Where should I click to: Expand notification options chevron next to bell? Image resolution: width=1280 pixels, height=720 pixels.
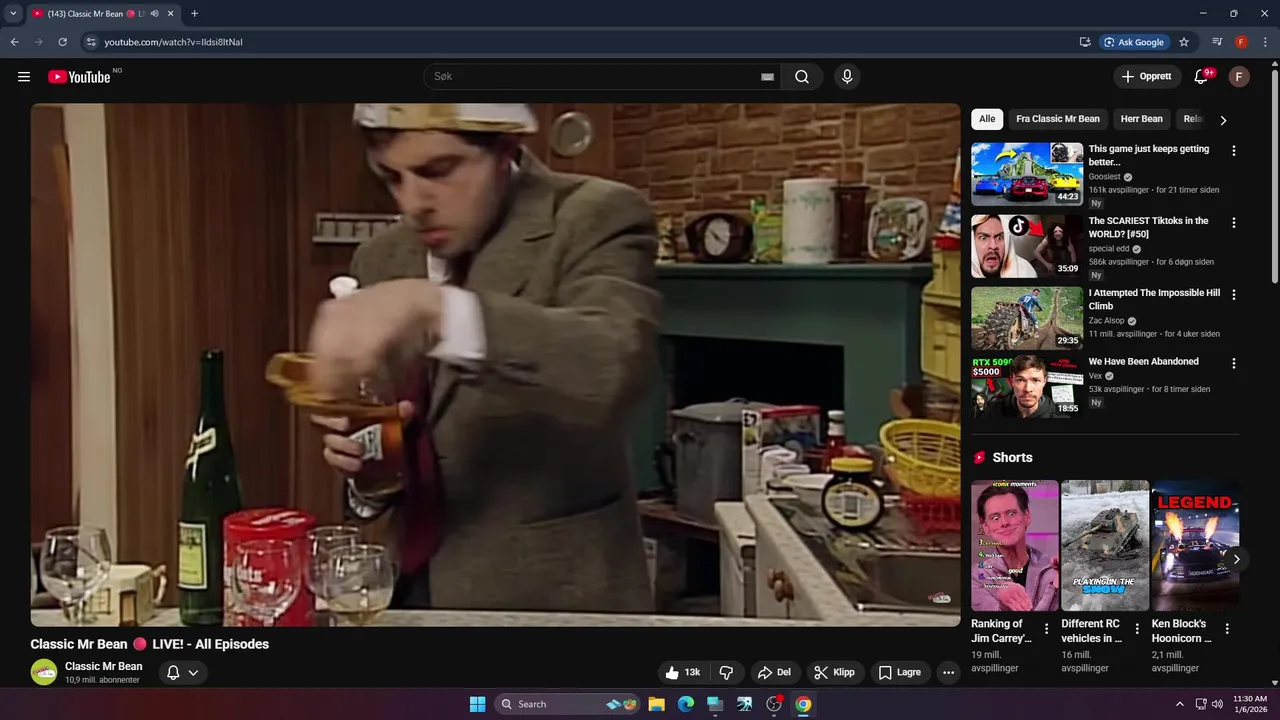[x=193, y=673]
